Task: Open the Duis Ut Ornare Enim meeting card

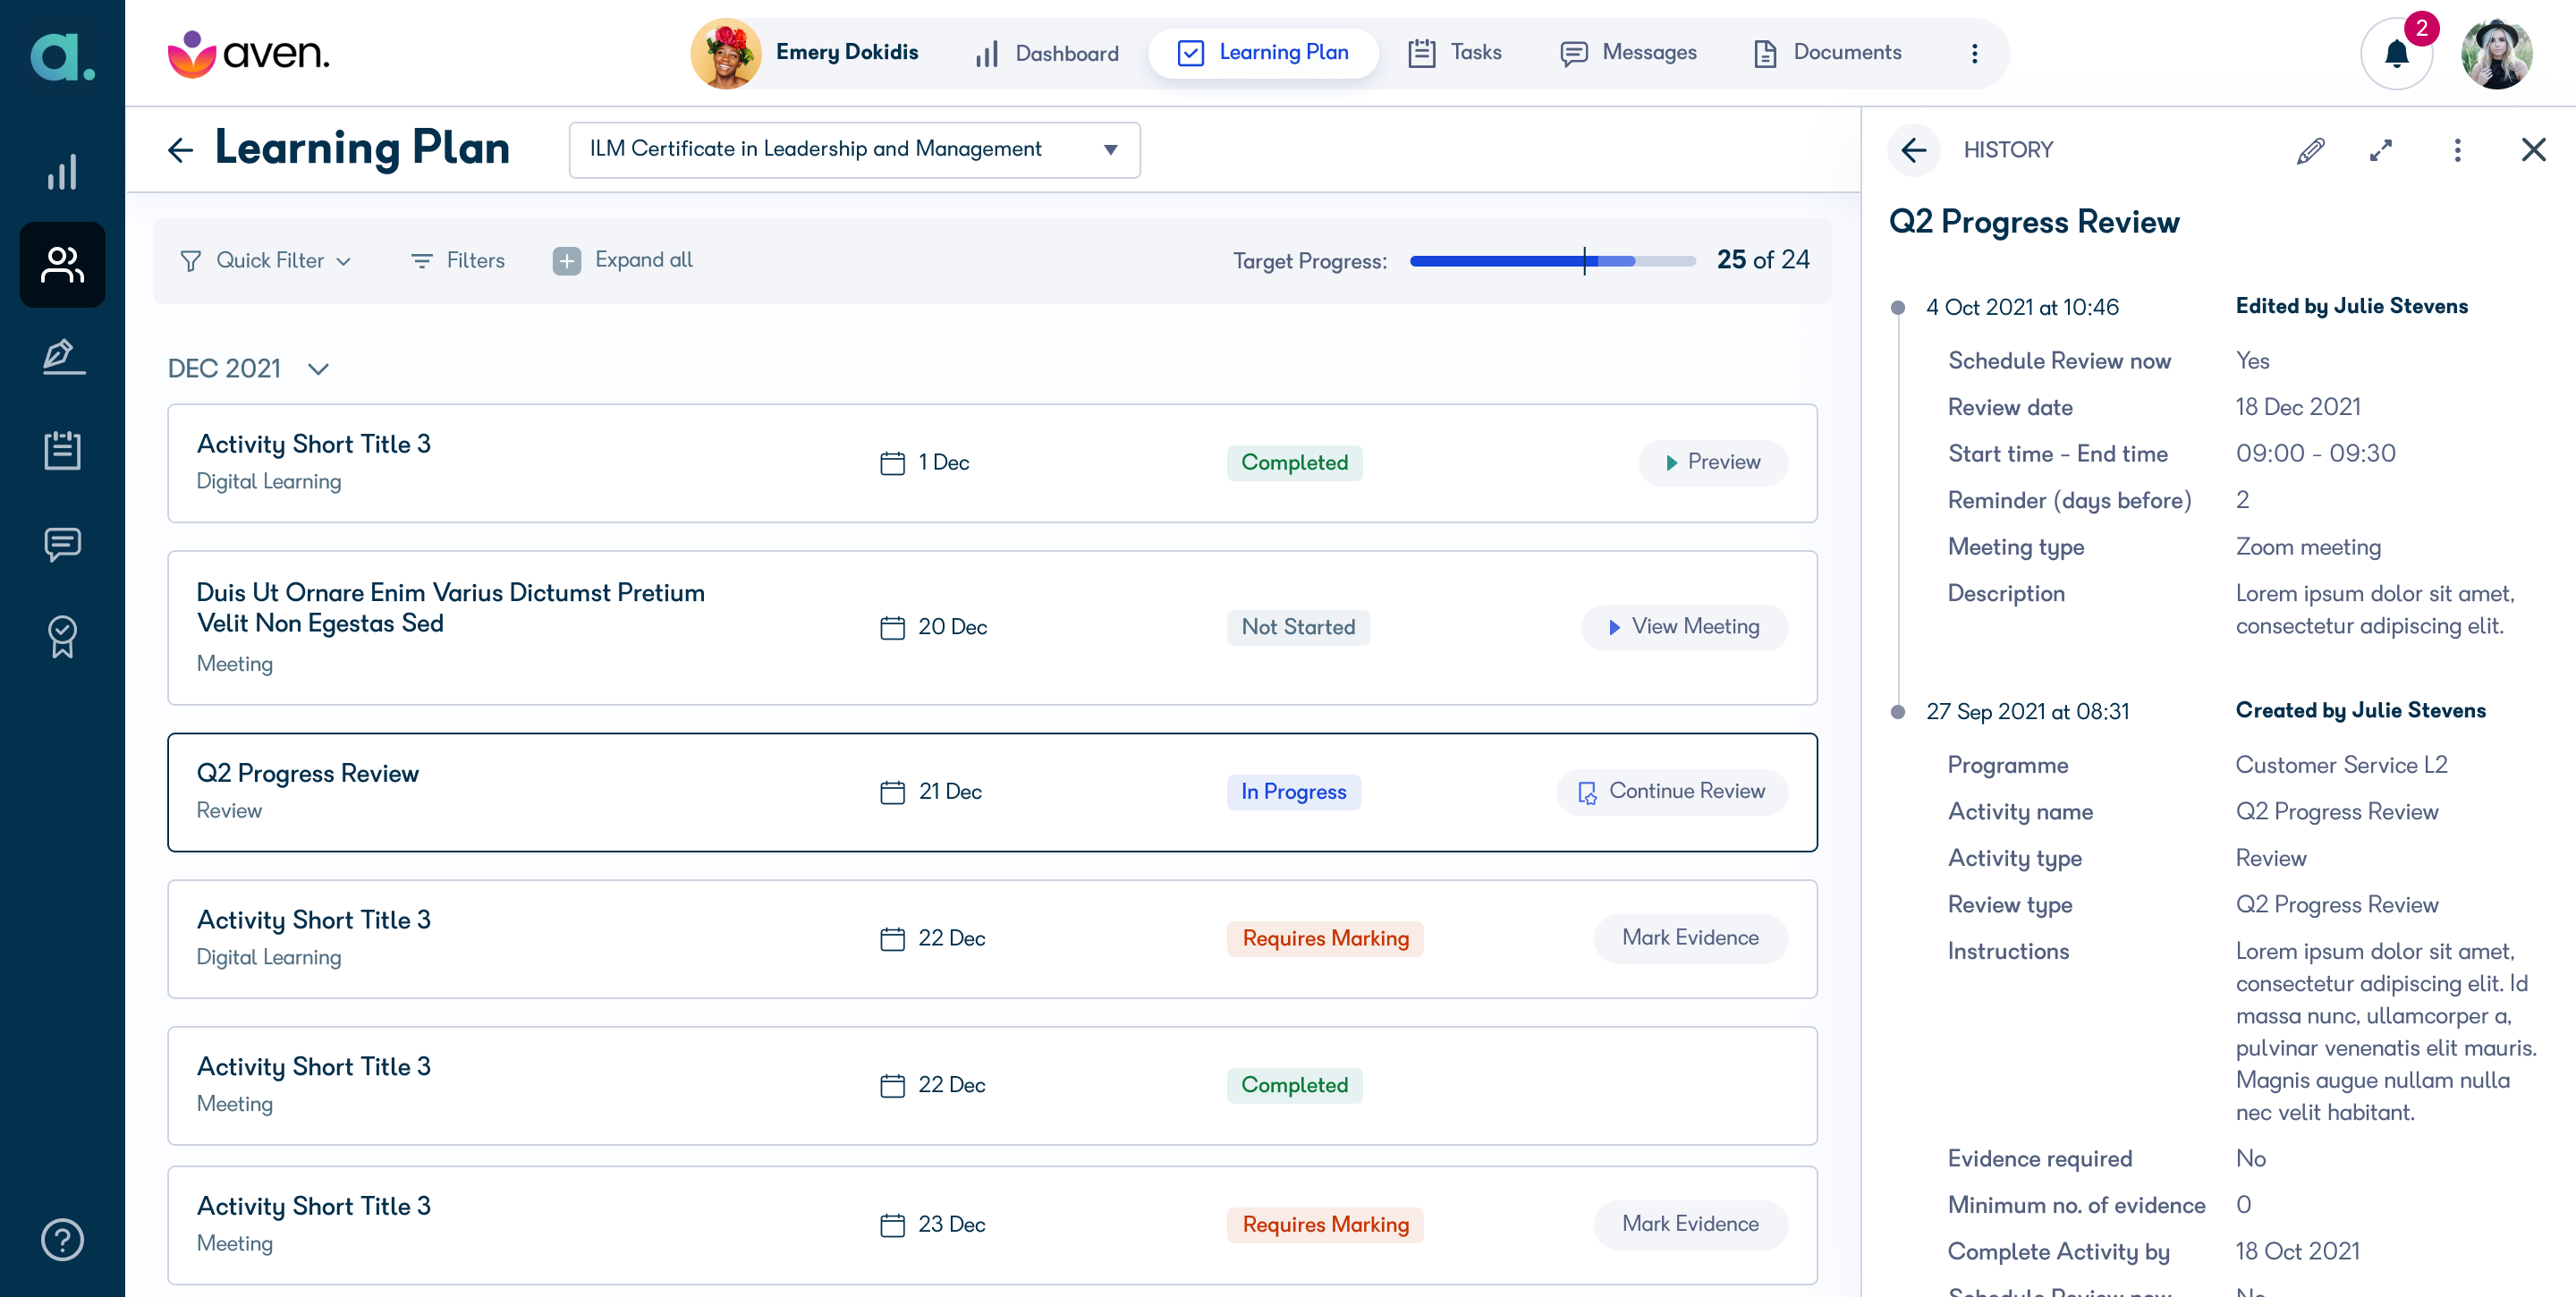Action: tap(992, 627)
